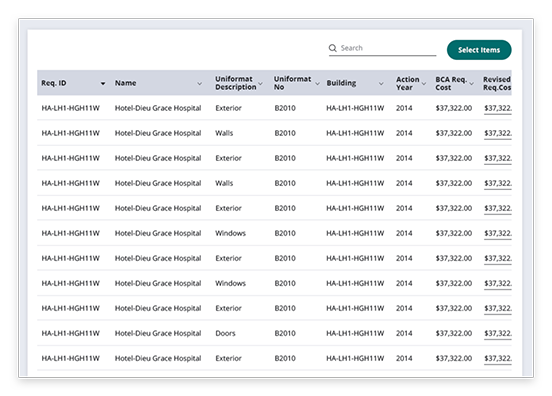Click the first row's Exterior cell

[x=228, y=108]
